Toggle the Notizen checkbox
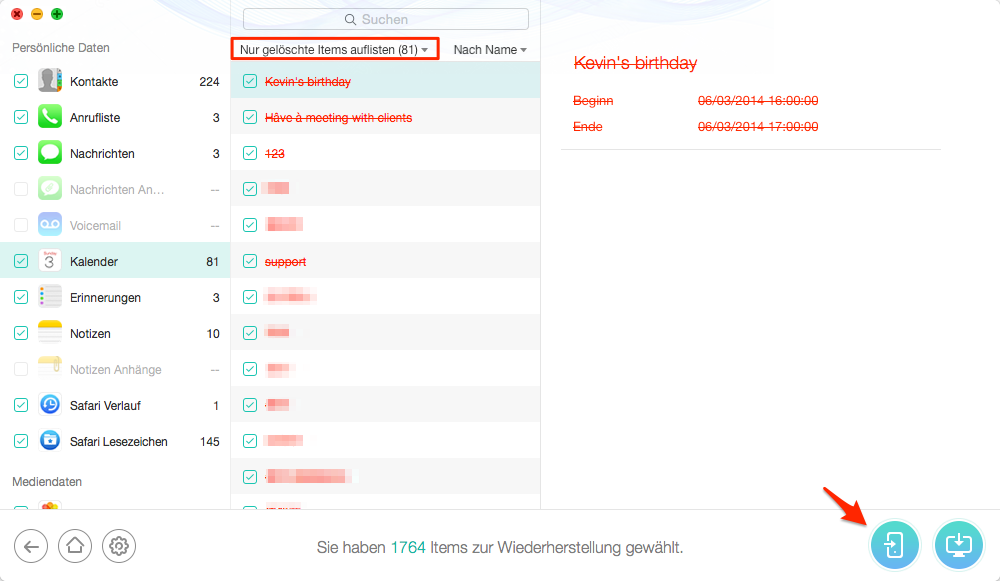The width and height of the screenshot is (1000, 581). point(21,333)
